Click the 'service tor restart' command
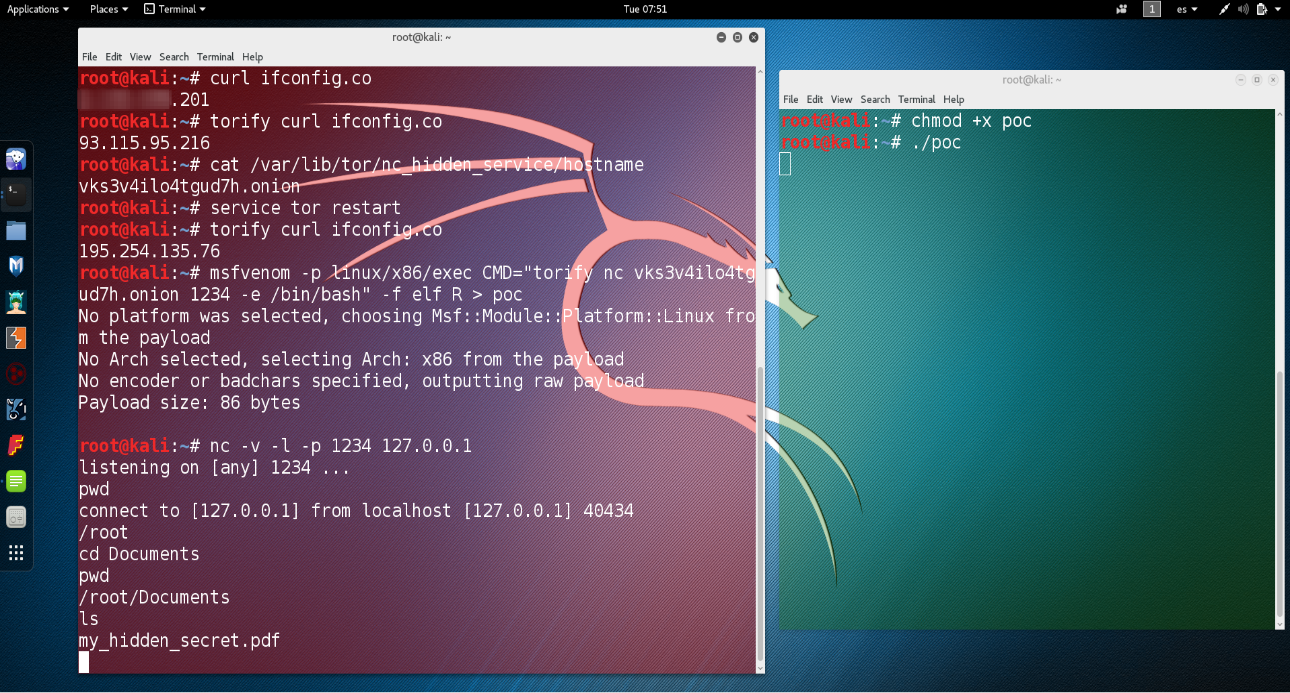Viewport: 1290px width, 693px height. pos(305,208)
